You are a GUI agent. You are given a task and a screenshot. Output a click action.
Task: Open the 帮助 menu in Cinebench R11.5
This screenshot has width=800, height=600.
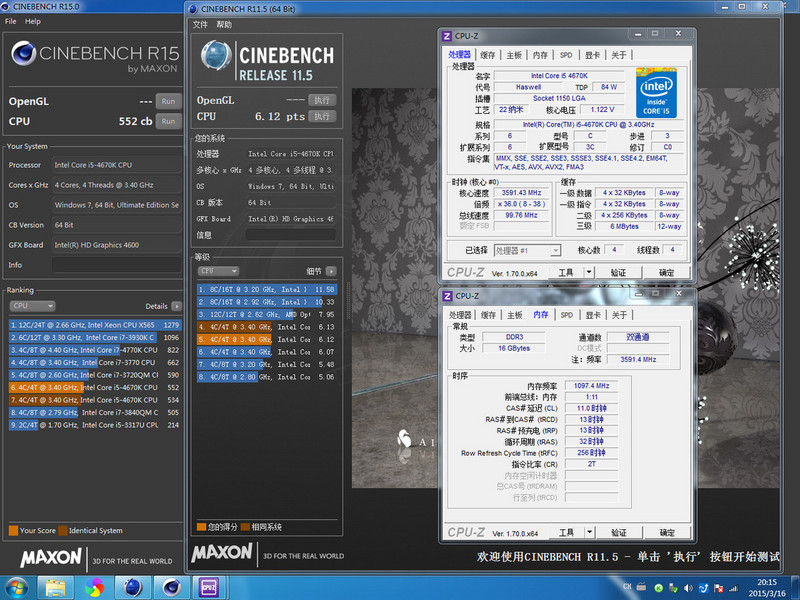click(223, 24)
